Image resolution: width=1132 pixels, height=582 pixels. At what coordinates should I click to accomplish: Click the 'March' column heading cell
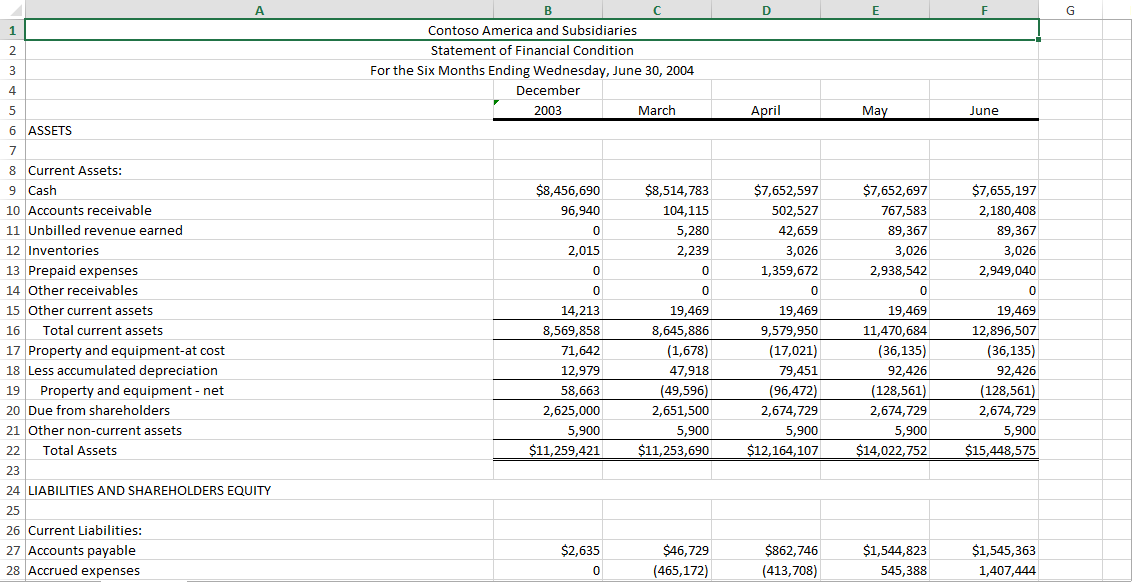point(657,110)
